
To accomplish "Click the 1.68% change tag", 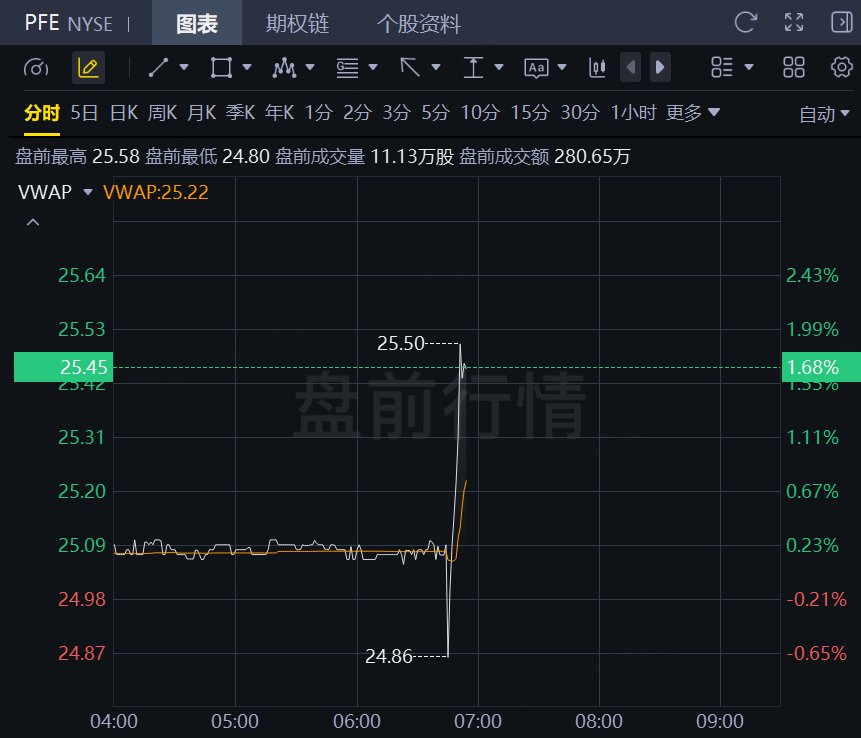I will [821, 367].
